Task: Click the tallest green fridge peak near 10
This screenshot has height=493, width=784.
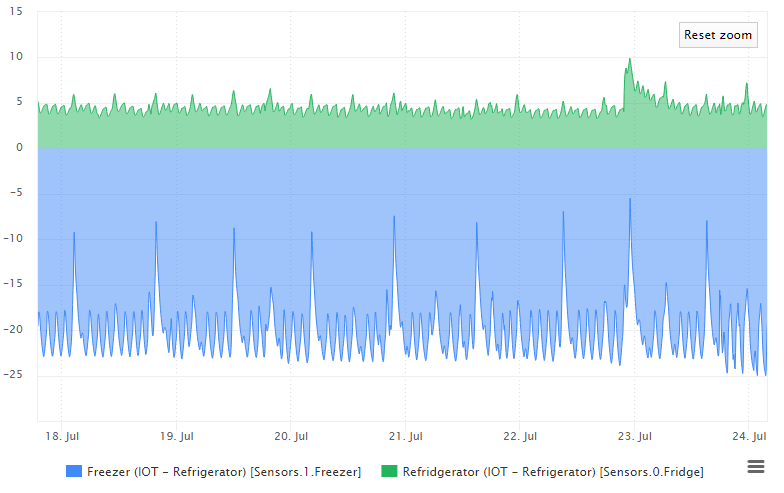Action: (630, 59)
